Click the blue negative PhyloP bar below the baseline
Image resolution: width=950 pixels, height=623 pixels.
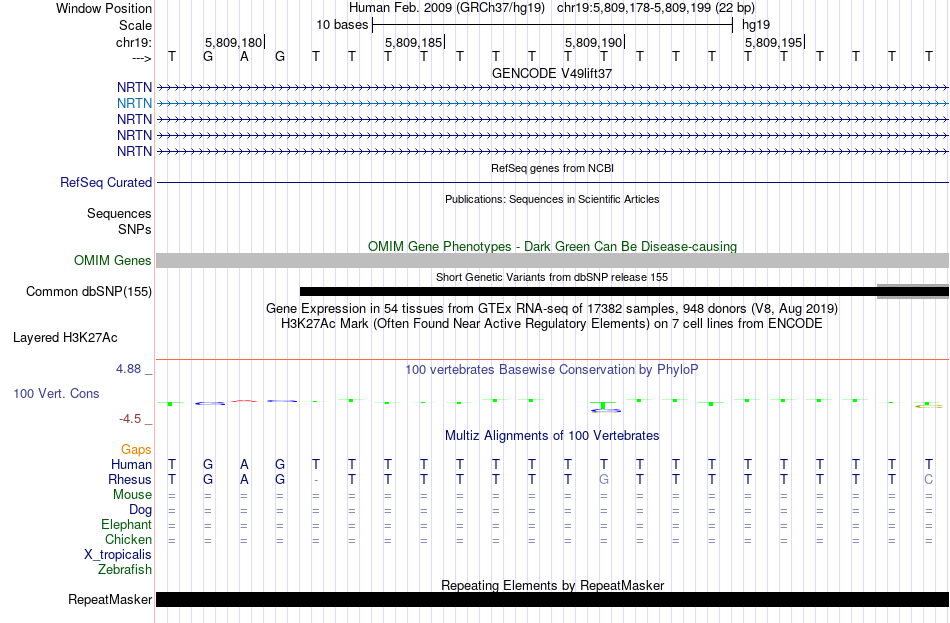coord(606,410)
